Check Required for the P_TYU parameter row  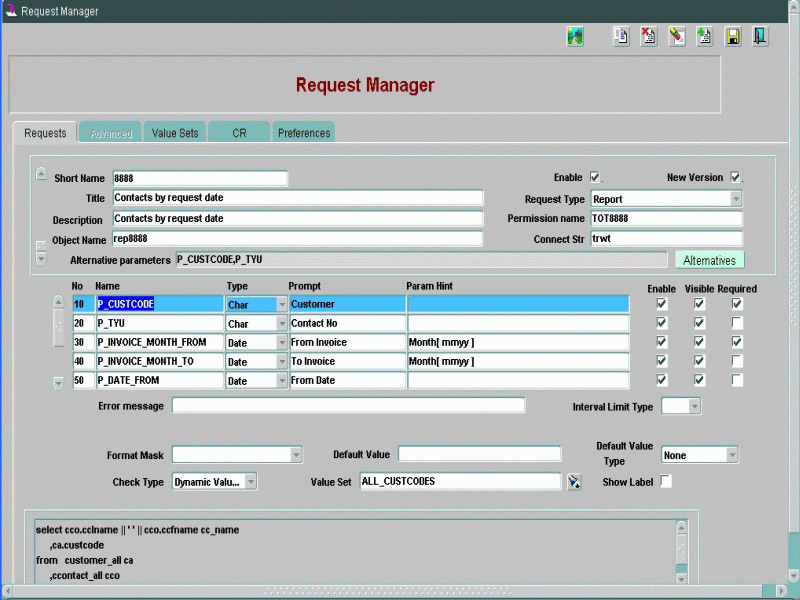click(x=737, y=323)
